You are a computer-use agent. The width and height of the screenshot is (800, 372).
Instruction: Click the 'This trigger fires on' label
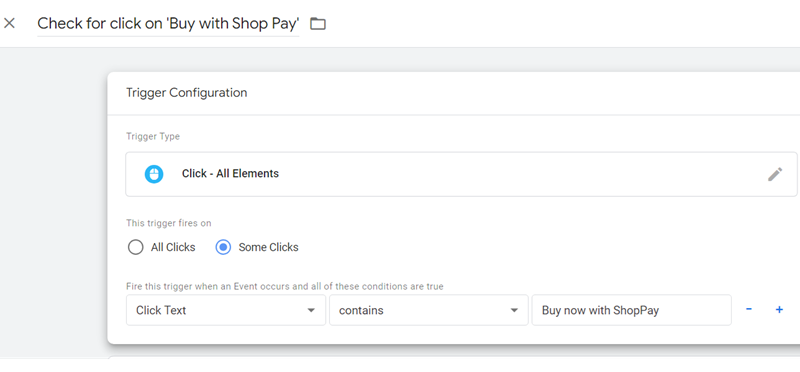(x=169, y=223)
